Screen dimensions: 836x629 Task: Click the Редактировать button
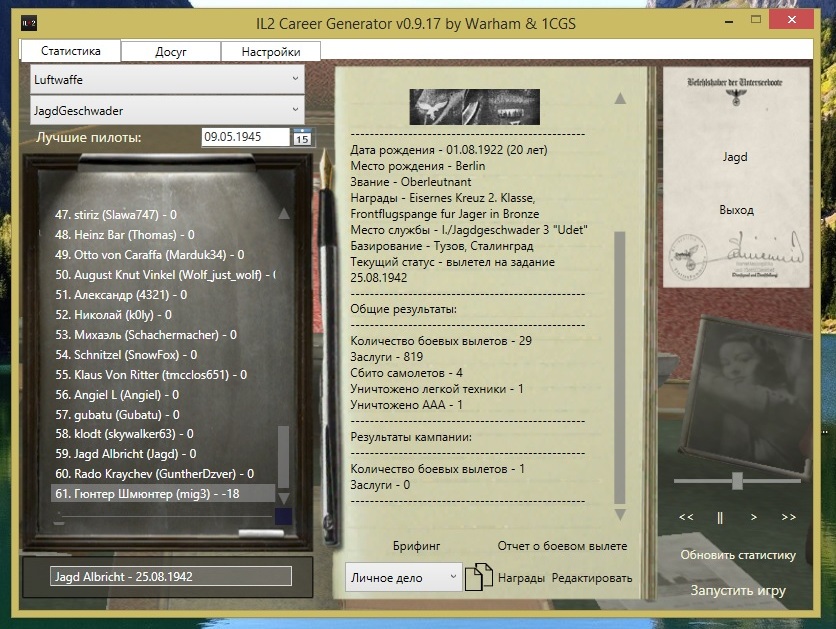pos(592,578)
